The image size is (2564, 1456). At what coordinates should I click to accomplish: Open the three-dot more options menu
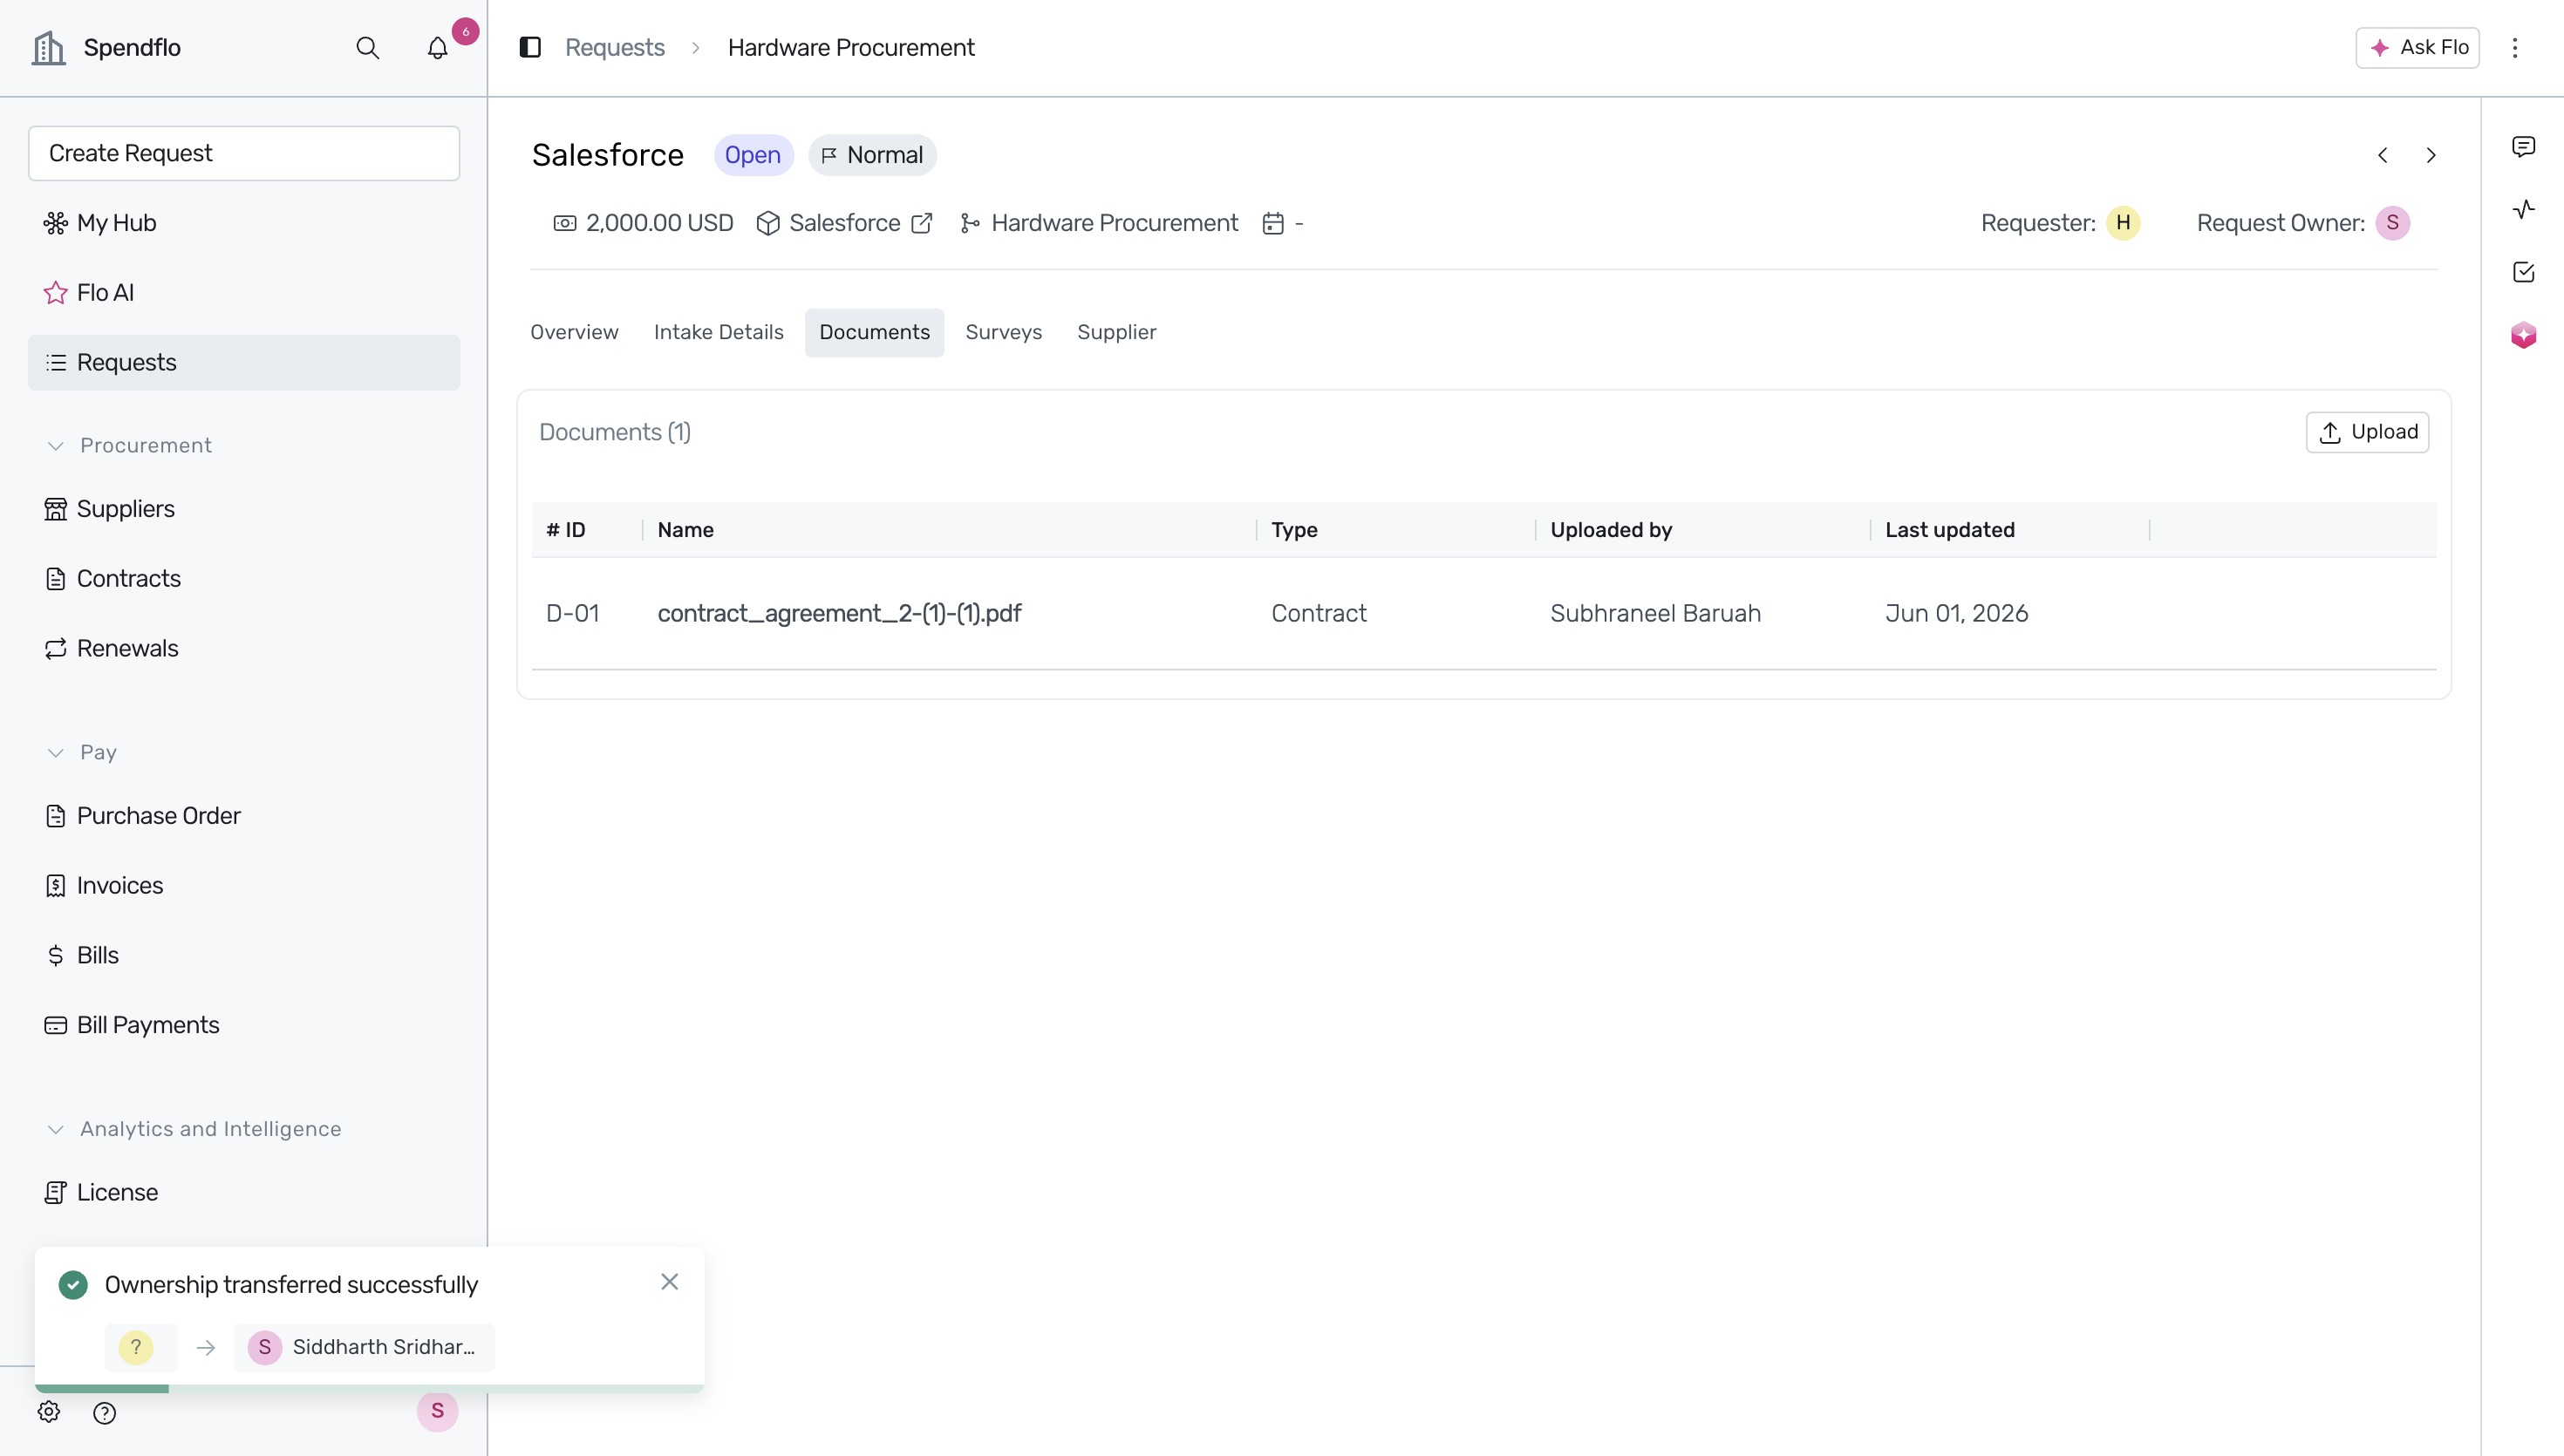pos(2515,48)
